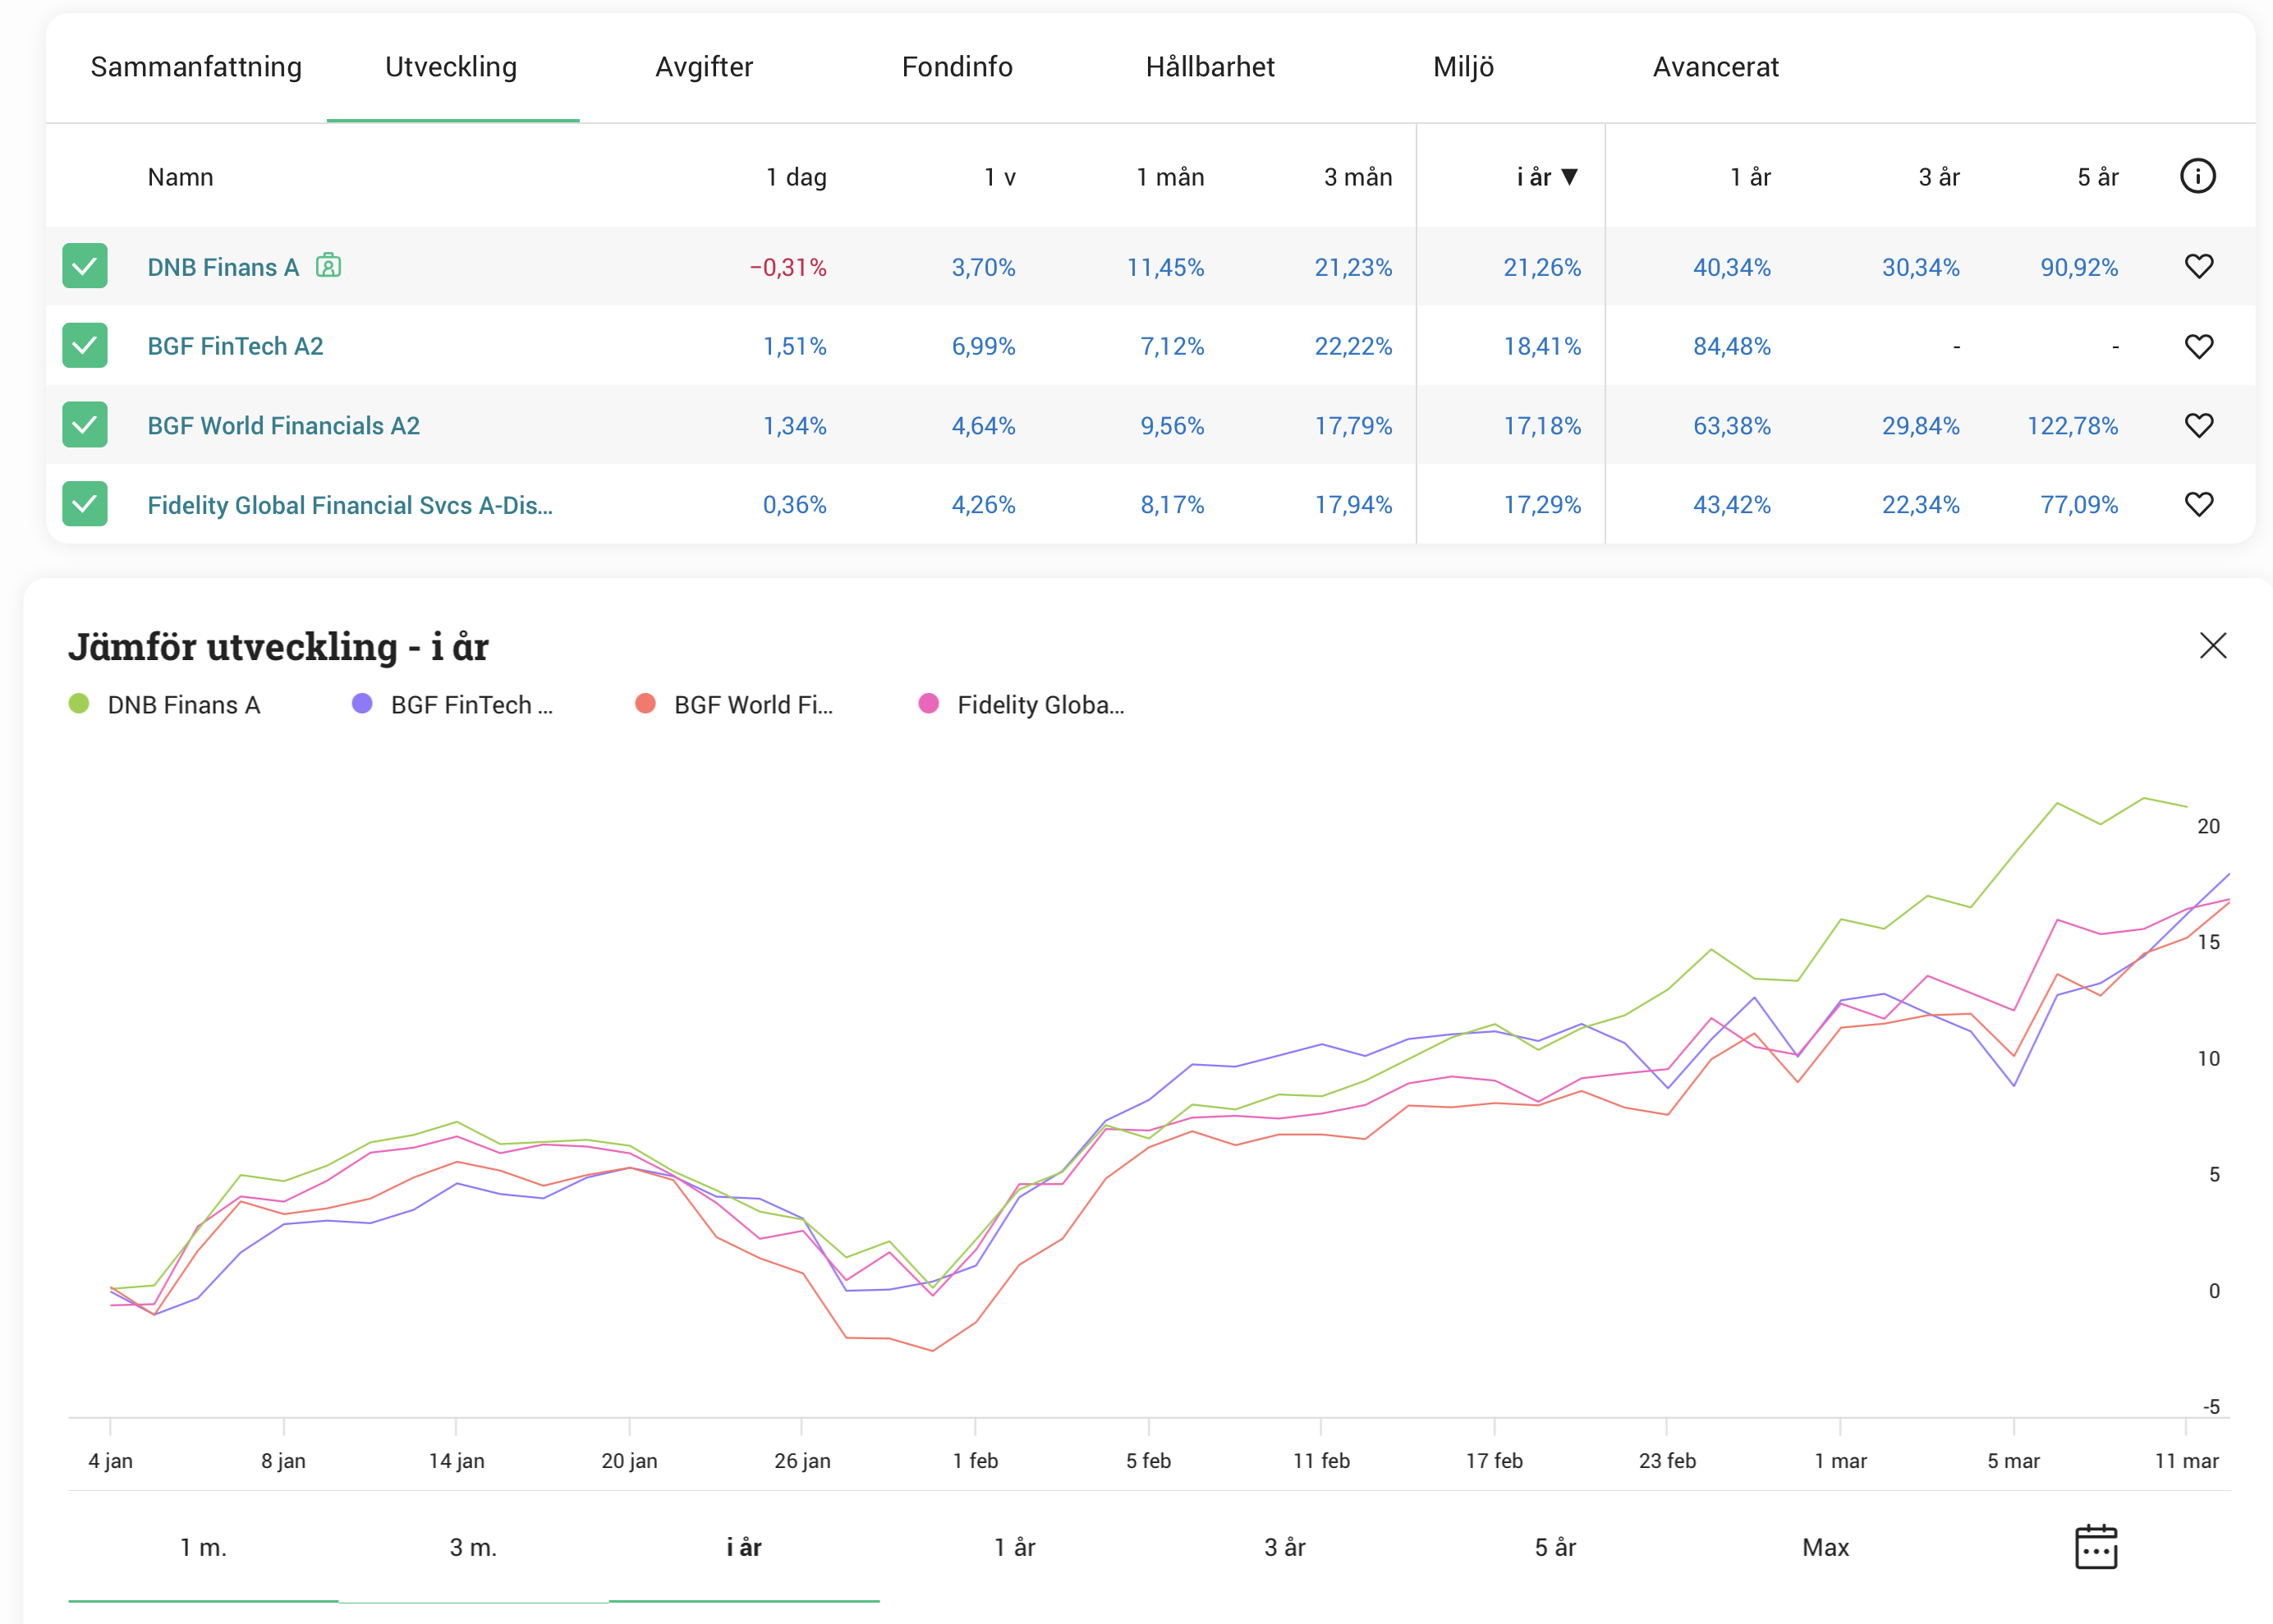Favorite BGF World Financials A2 heart icon

pos(2198,425)
